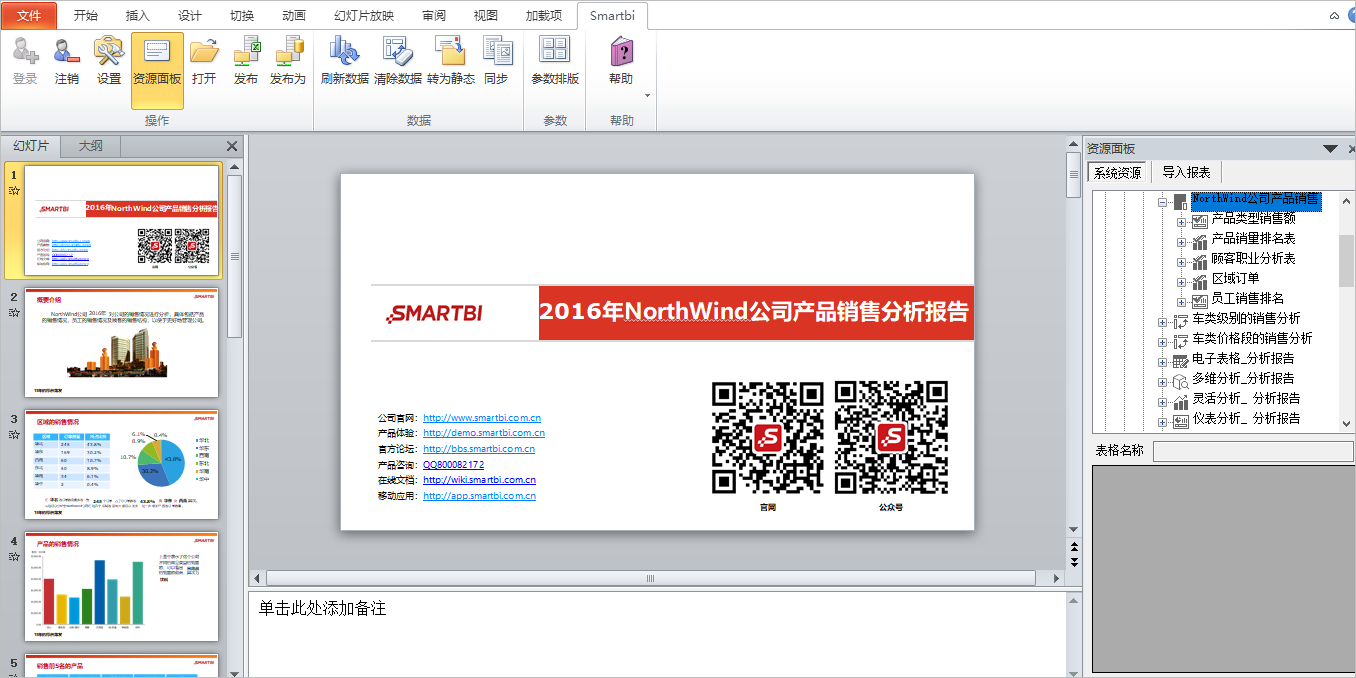Open the 加载项 ribbon tab
Image resolution: width=1356 pixels, height=678 pixels.
coord(544,16)
